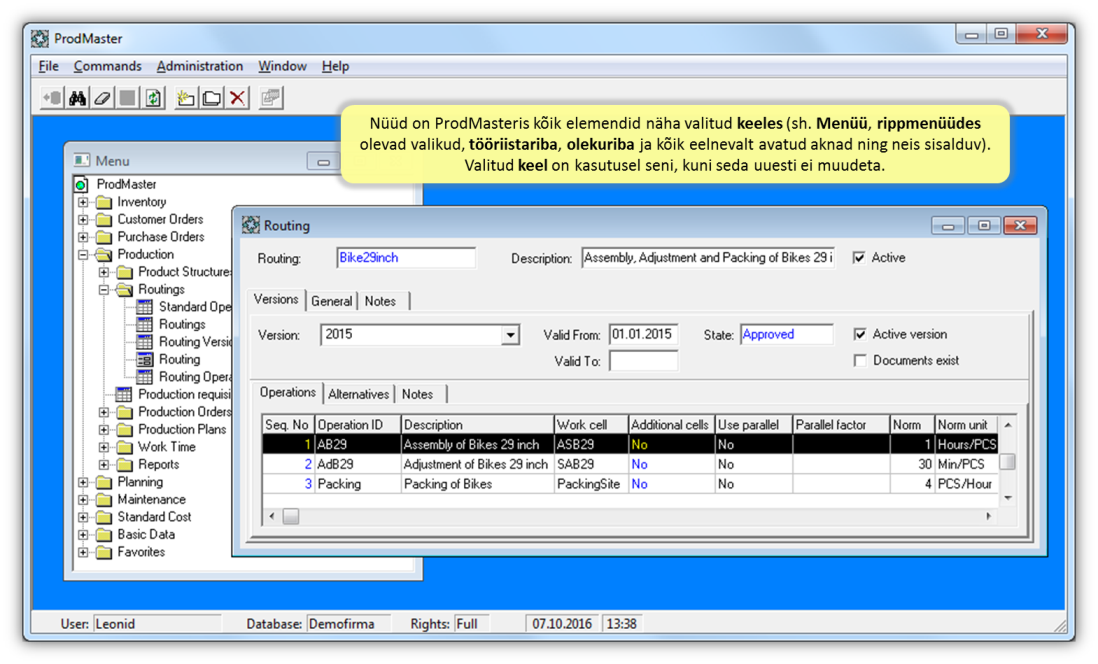The height and width of the screenshot is (664, 1098).
Task: Minimize the Menu window
Action: click(323, 161)
